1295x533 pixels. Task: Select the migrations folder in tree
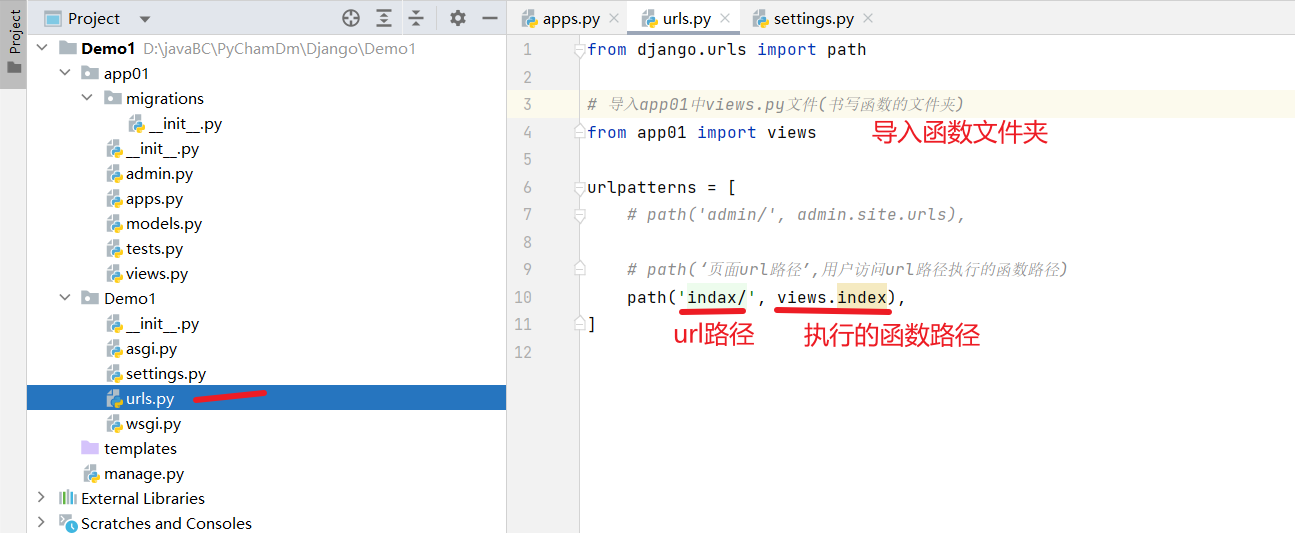point(165,98)
